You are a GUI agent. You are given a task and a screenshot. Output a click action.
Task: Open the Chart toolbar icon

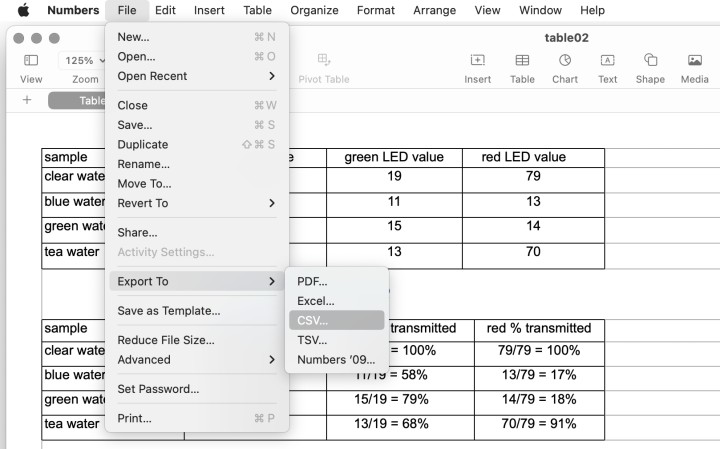pos(565,60)
